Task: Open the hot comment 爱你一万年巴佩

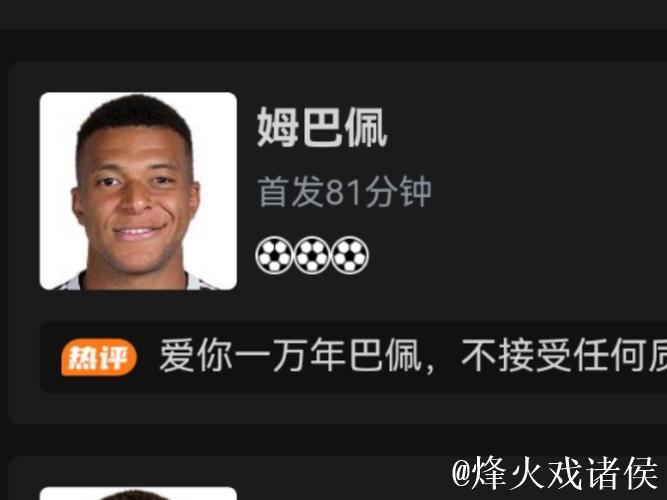Action: (291, 356)
